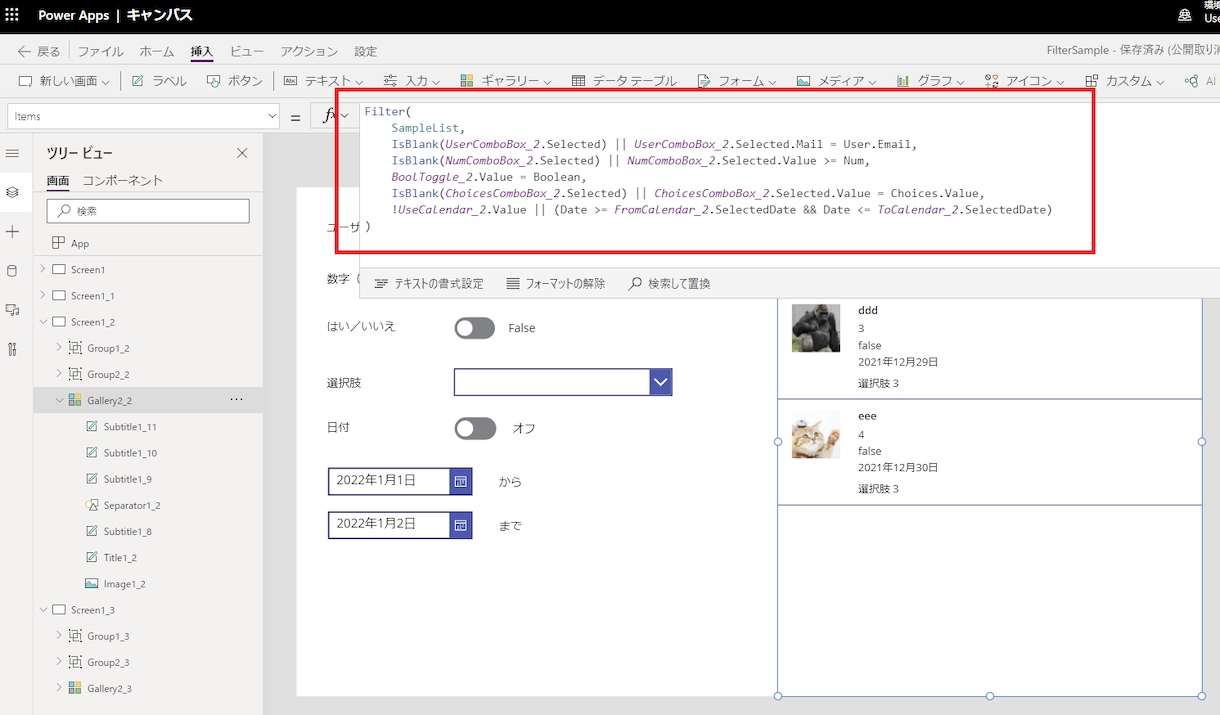Open calendar for 2022年1月2日 date picker

tap(460, 525)
